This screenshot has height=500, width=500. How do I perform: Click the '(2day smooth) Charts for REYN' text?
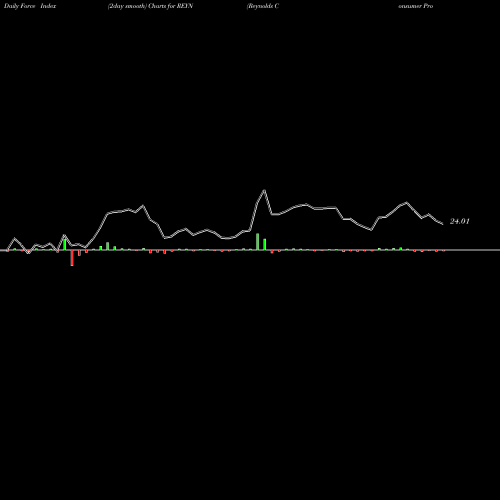[150, 6]
